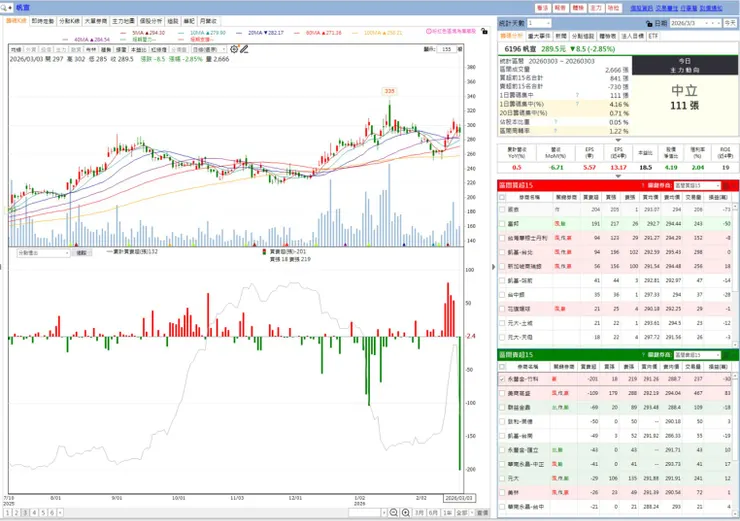Toggle the lock icon above the chart
Image resolution: width=740 pixels, height=521 pixels.
click(x=484, y=31)
